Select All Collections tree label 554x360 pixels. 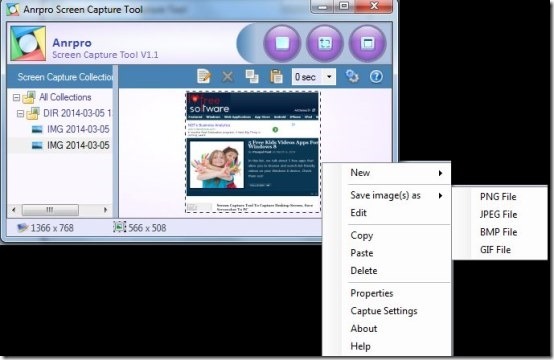pyautogui.click(x=65, y=97)
